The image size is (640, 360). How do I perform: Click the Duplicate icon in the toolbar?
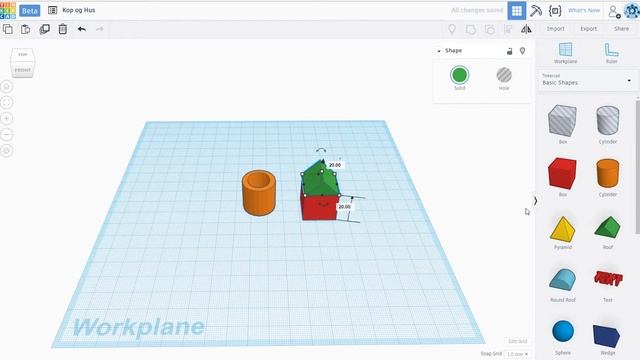[44, 29]
